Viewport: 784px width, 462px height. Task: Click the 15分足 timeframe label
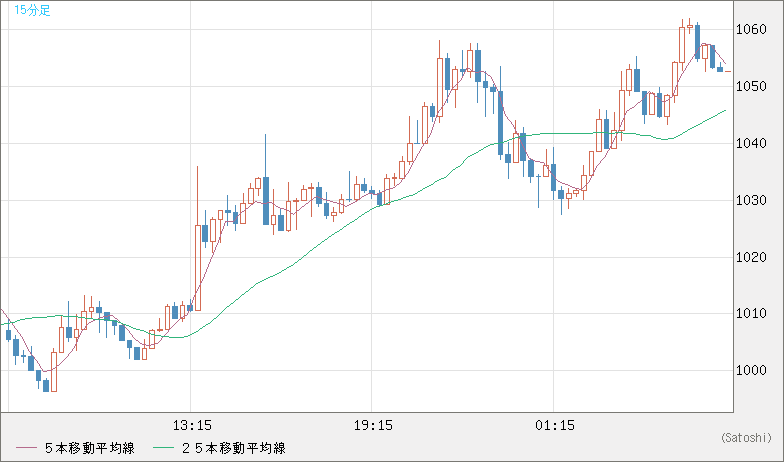(x=32, y=10)
